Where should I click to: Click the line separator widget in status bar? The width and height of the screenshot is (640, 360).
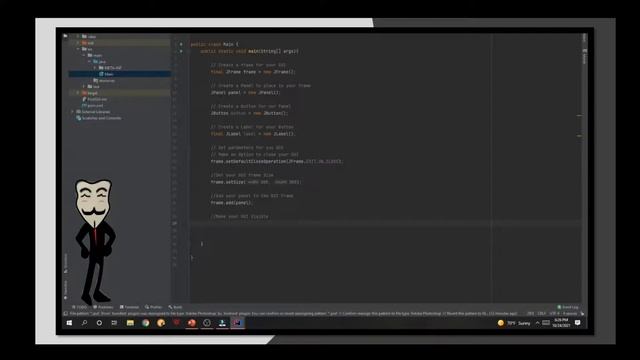[x=541, y=314]
